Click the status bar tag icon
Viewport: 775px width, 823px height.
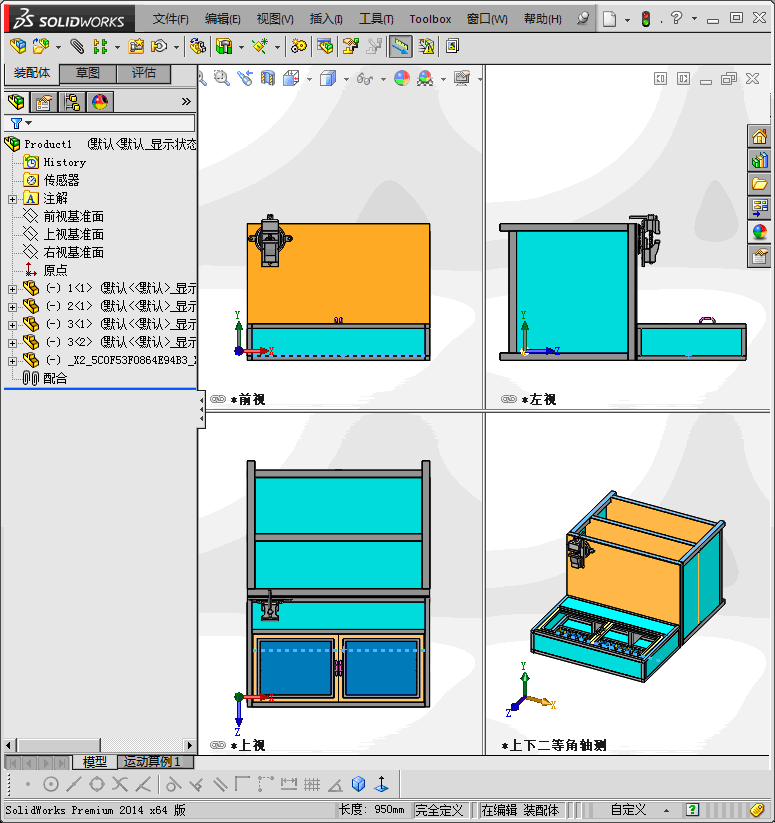(757, 810)
